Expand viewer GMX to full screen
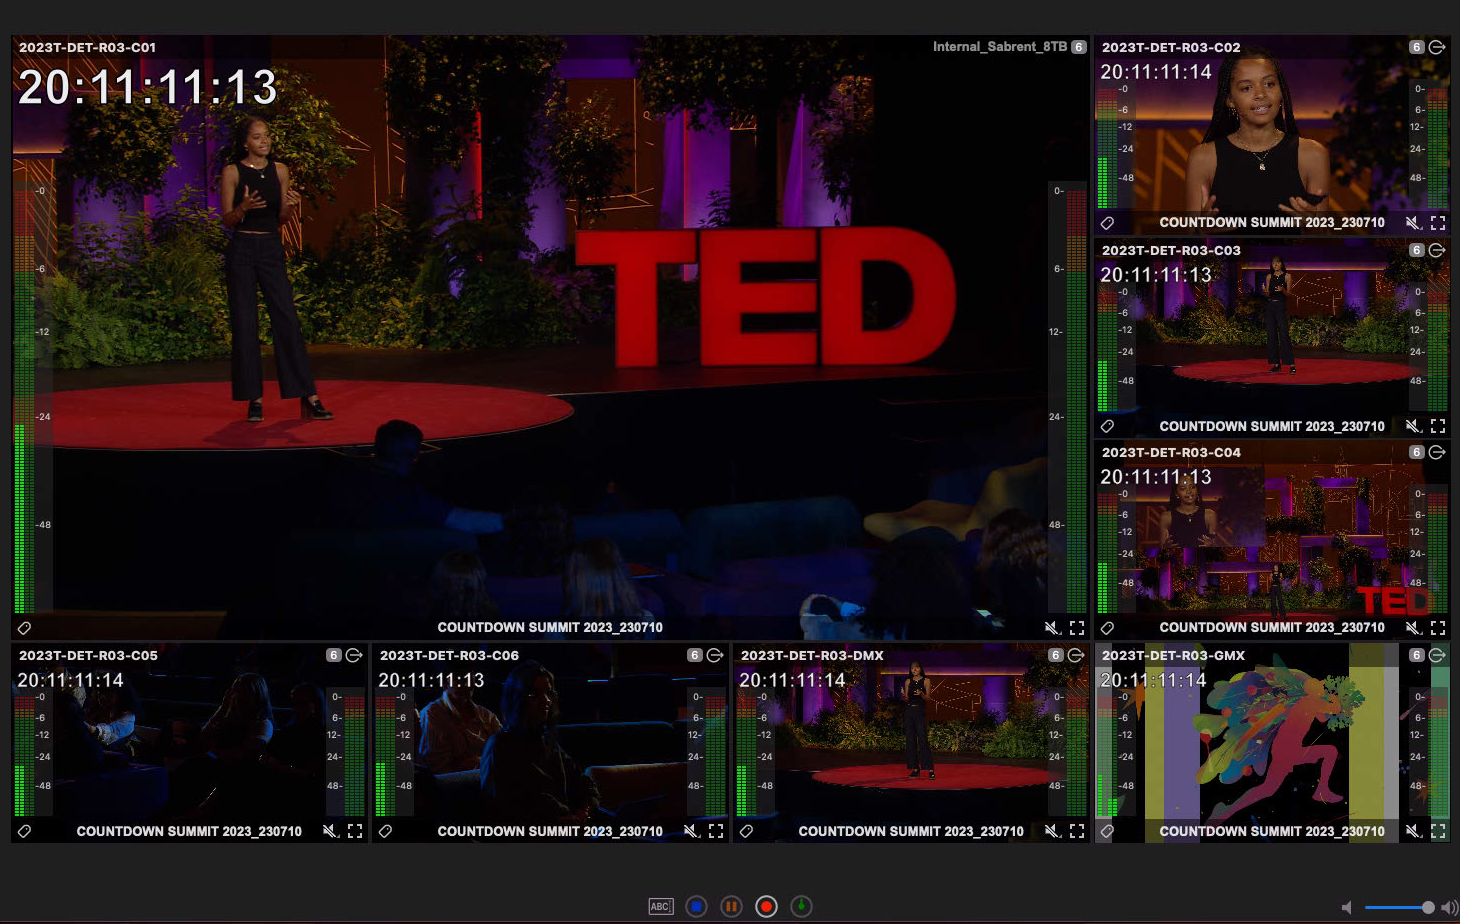Screen dimensions: 1460x924 click(1438, 831)
